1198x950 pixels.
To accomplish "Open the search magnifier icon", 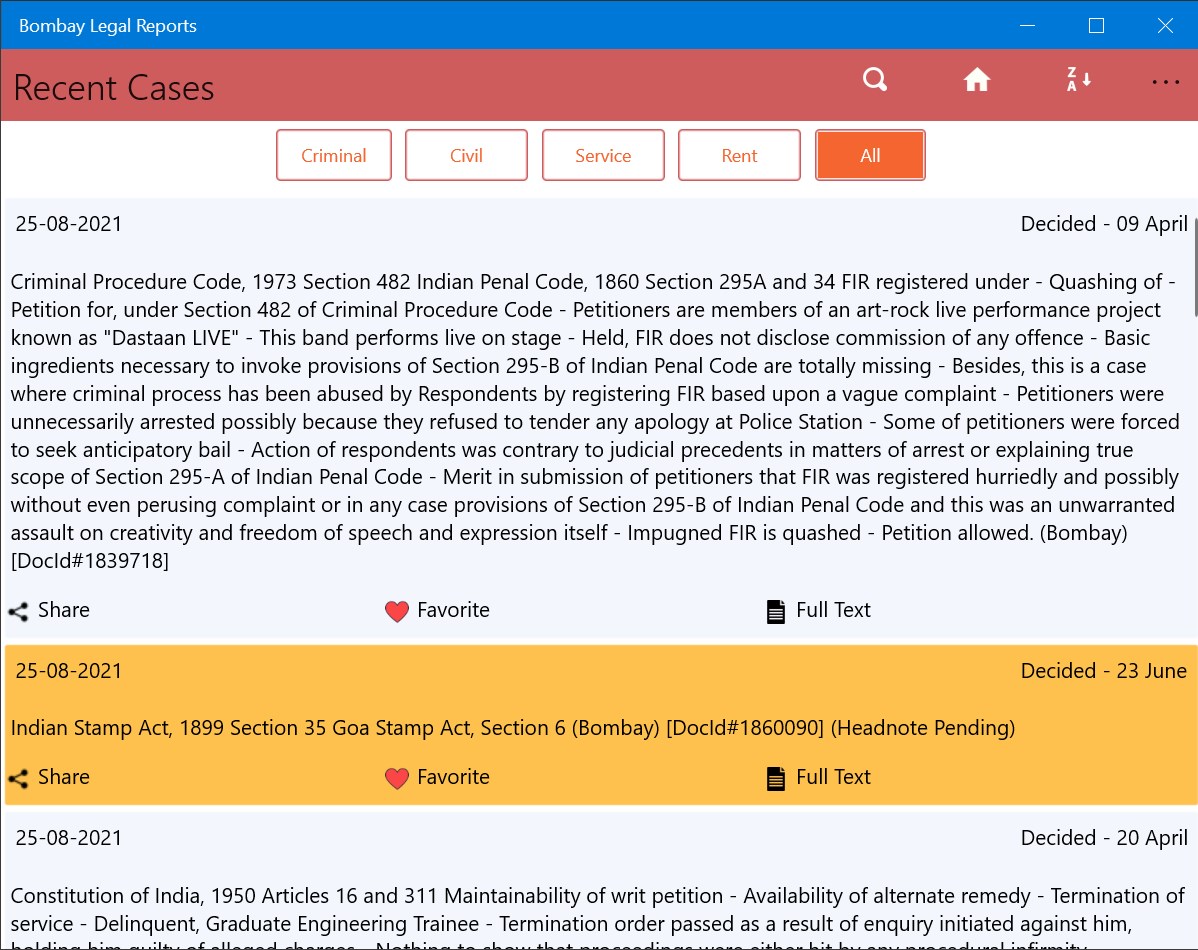I will [x=875, y=80].
